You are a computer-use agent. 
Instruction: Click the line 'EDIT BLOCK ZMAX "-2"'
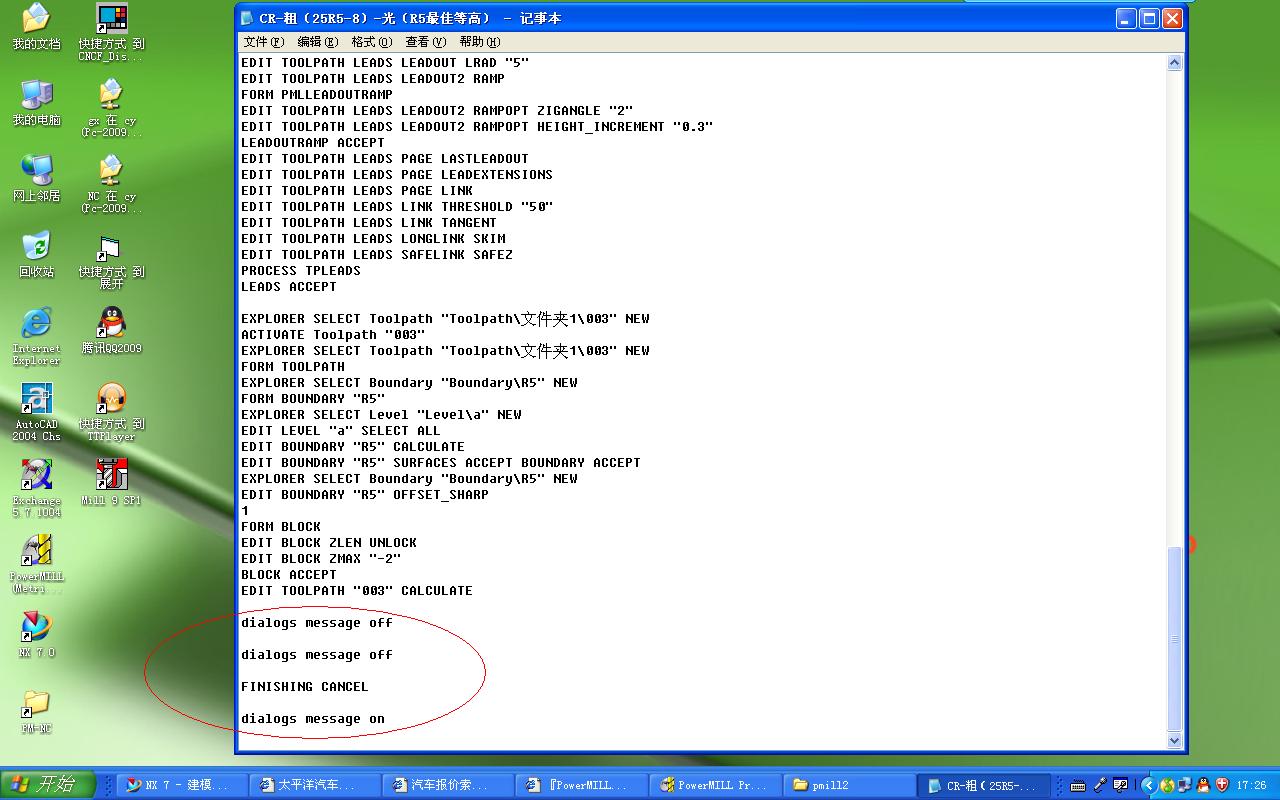click(321, 559)
